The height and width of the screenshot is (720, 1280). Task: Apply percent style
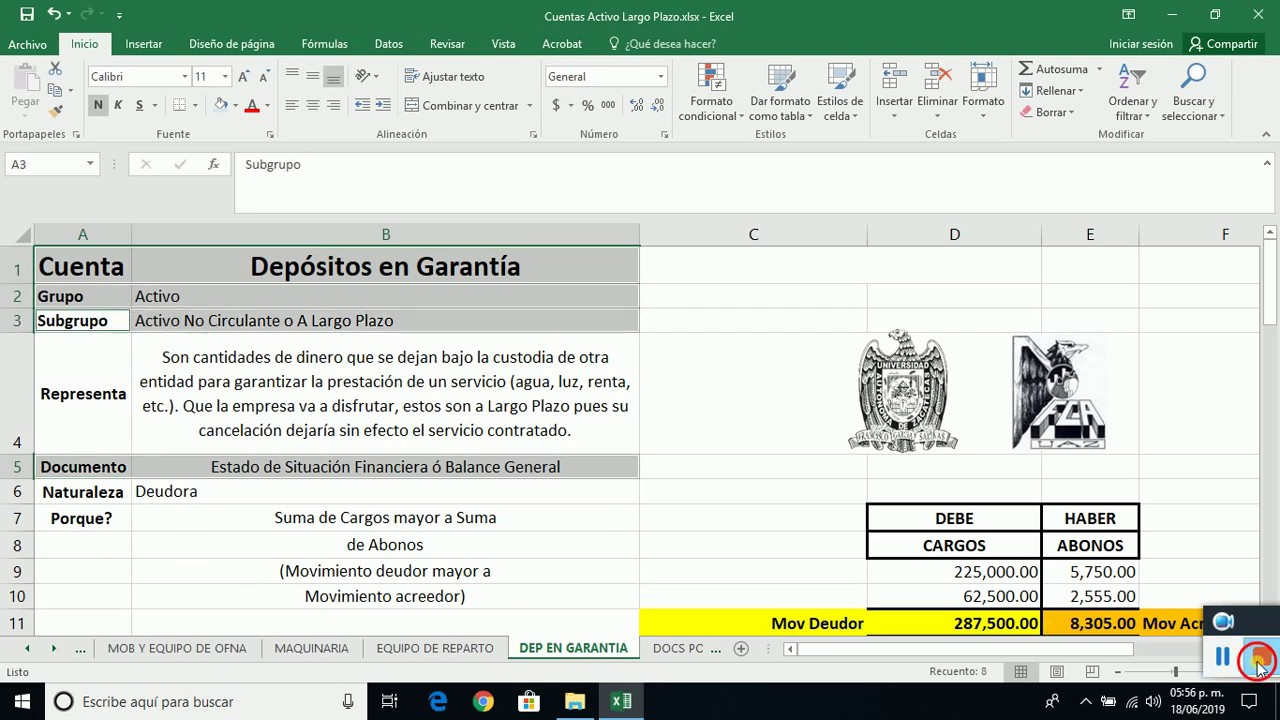click(x=588, y=105)
